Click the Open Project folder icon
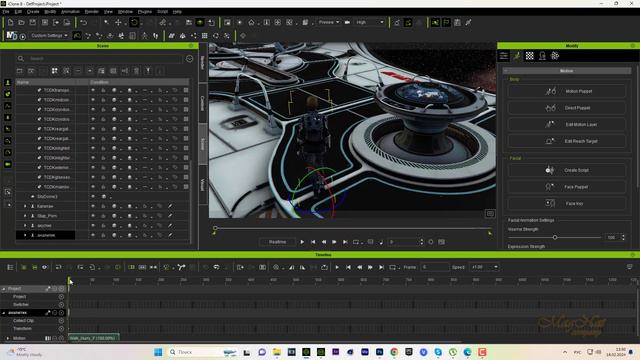Screen dimensions: 640x360 pyautogui.click(x=21, y=22)
